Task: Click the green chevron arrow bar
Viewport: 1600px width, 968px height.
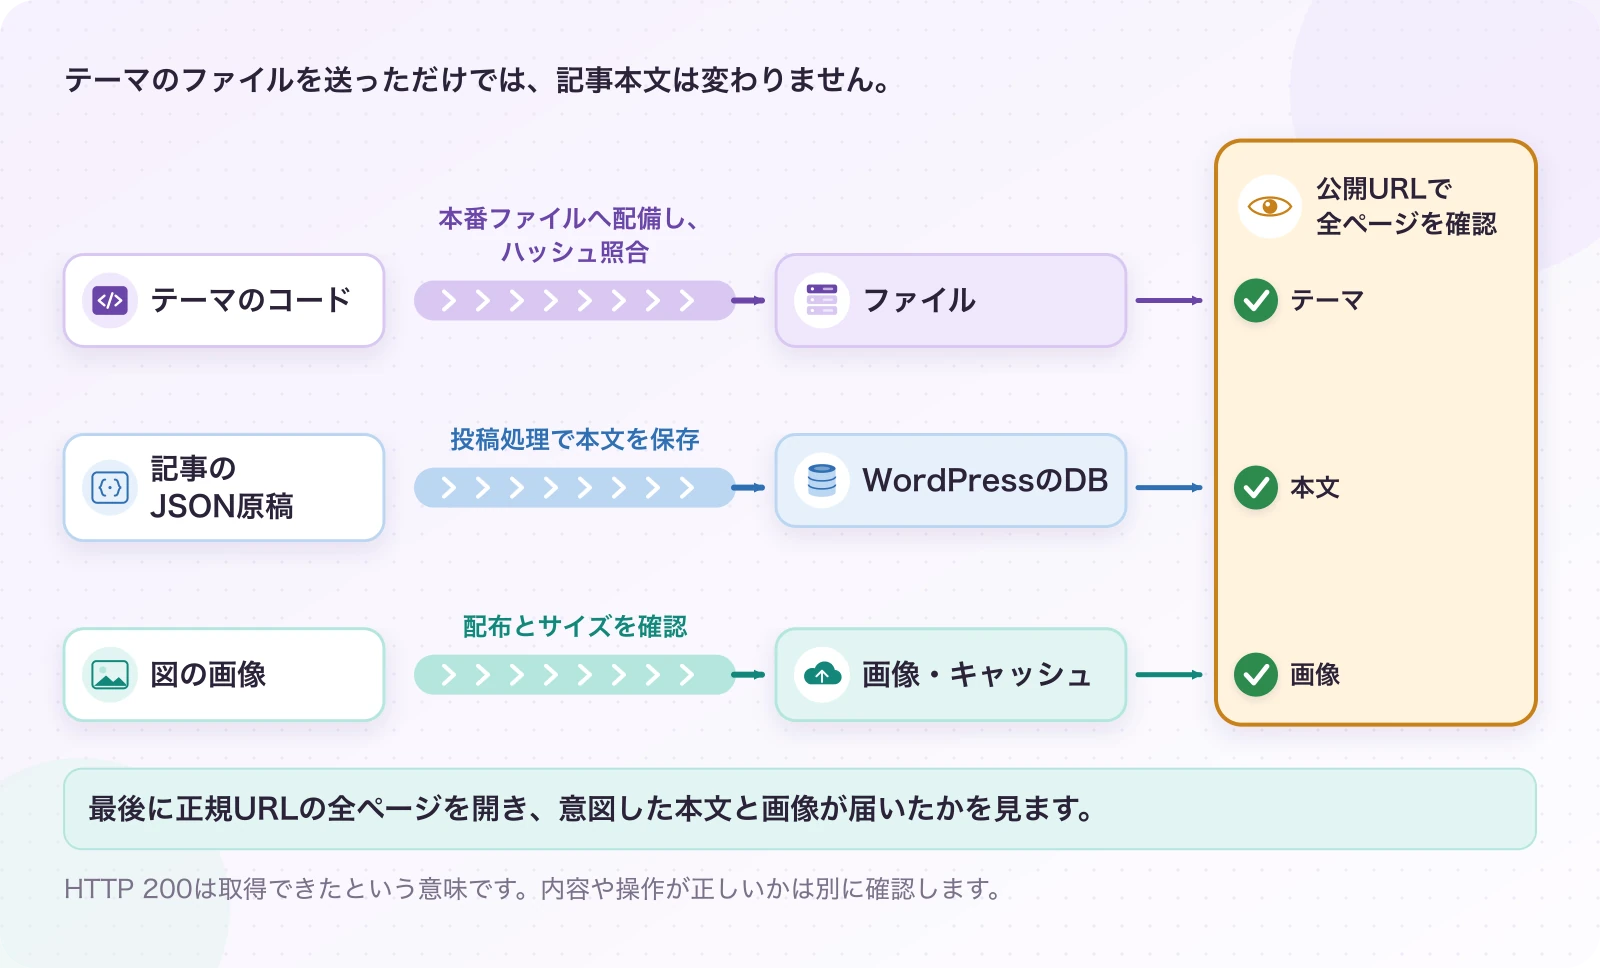Action: pos(574,675)
